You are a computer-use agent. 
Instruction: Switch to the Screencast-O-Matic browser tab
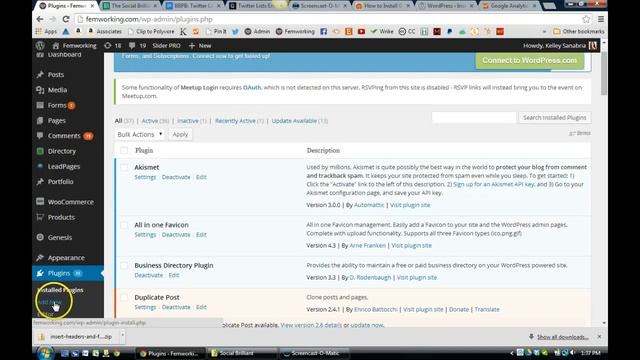[x=320, y=6]
